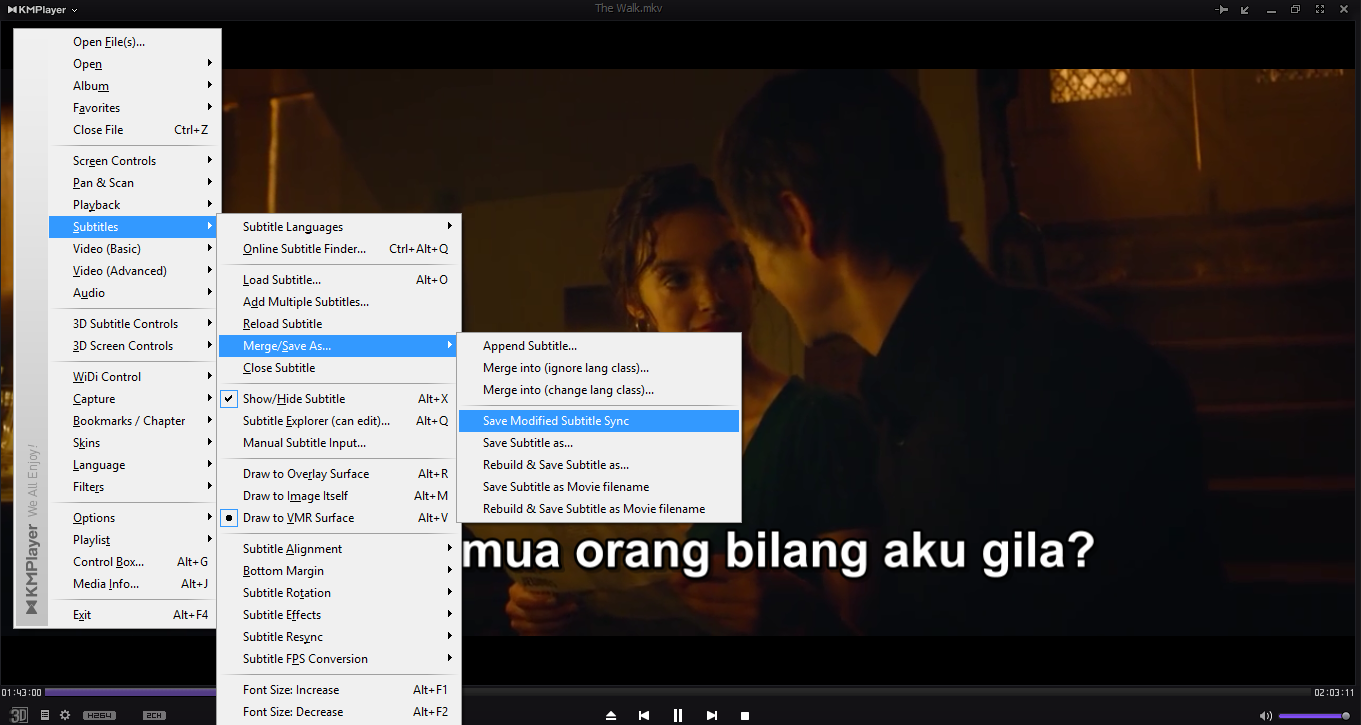Open the playlist editor icon
Screen dimensions: 1361x725
45,715
